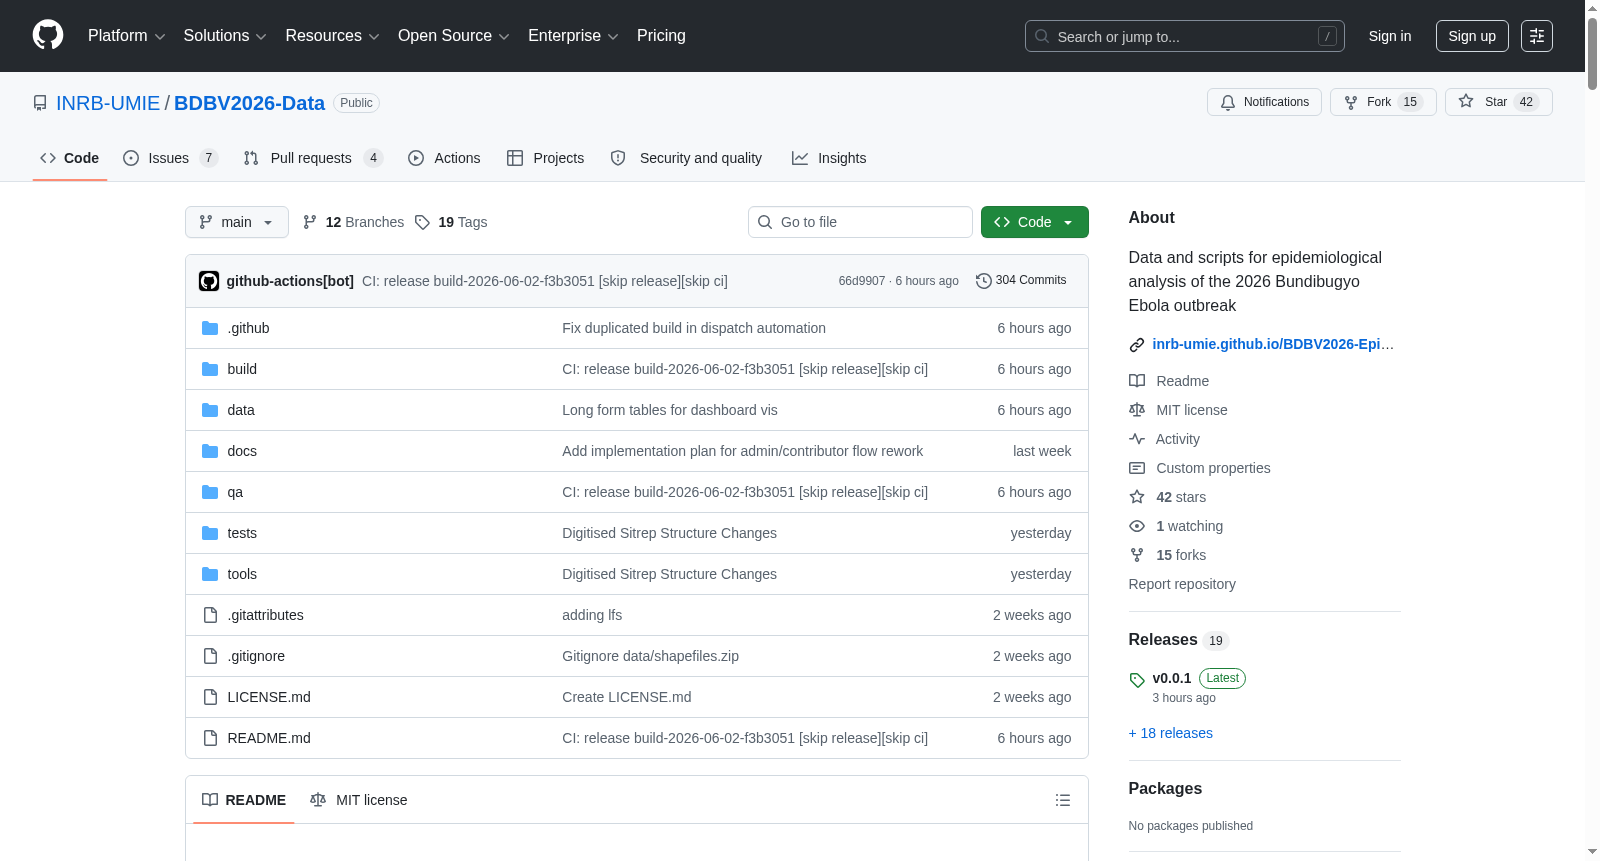
Task: Click the Star icon button
Action: coord(1466,101)
